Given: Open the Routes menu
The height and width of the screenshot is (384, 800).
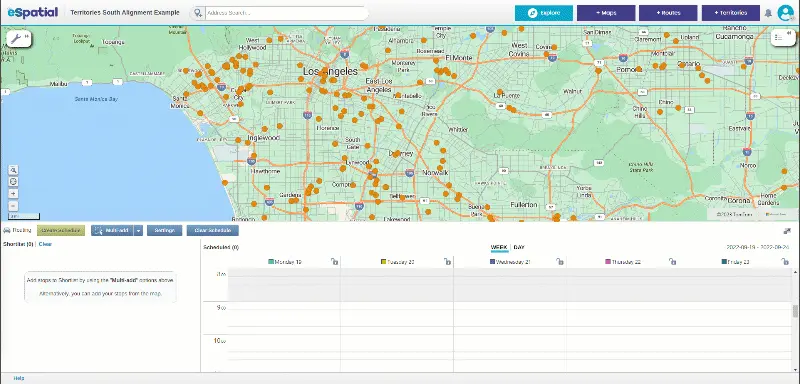Looking at the screenshot, I should tap(668, 13).
